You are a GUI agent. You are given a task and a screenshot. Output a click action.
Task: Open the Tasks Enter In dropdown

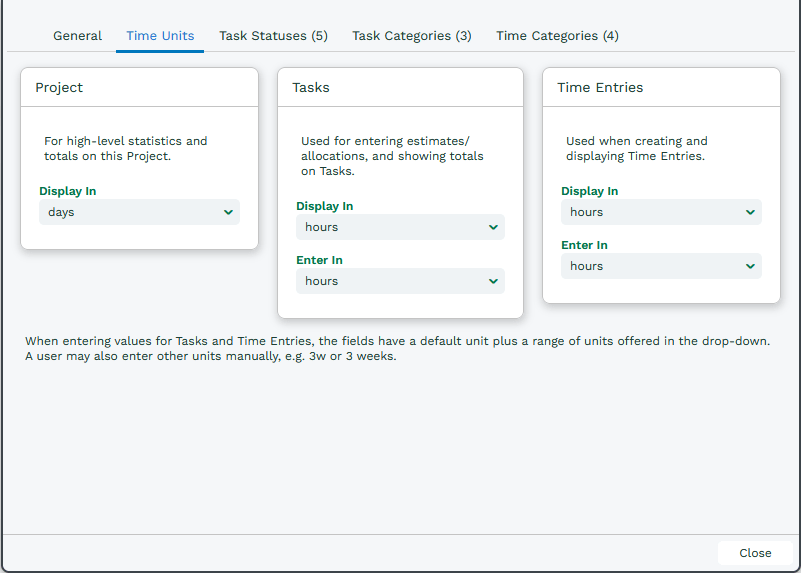pos(400,281)
